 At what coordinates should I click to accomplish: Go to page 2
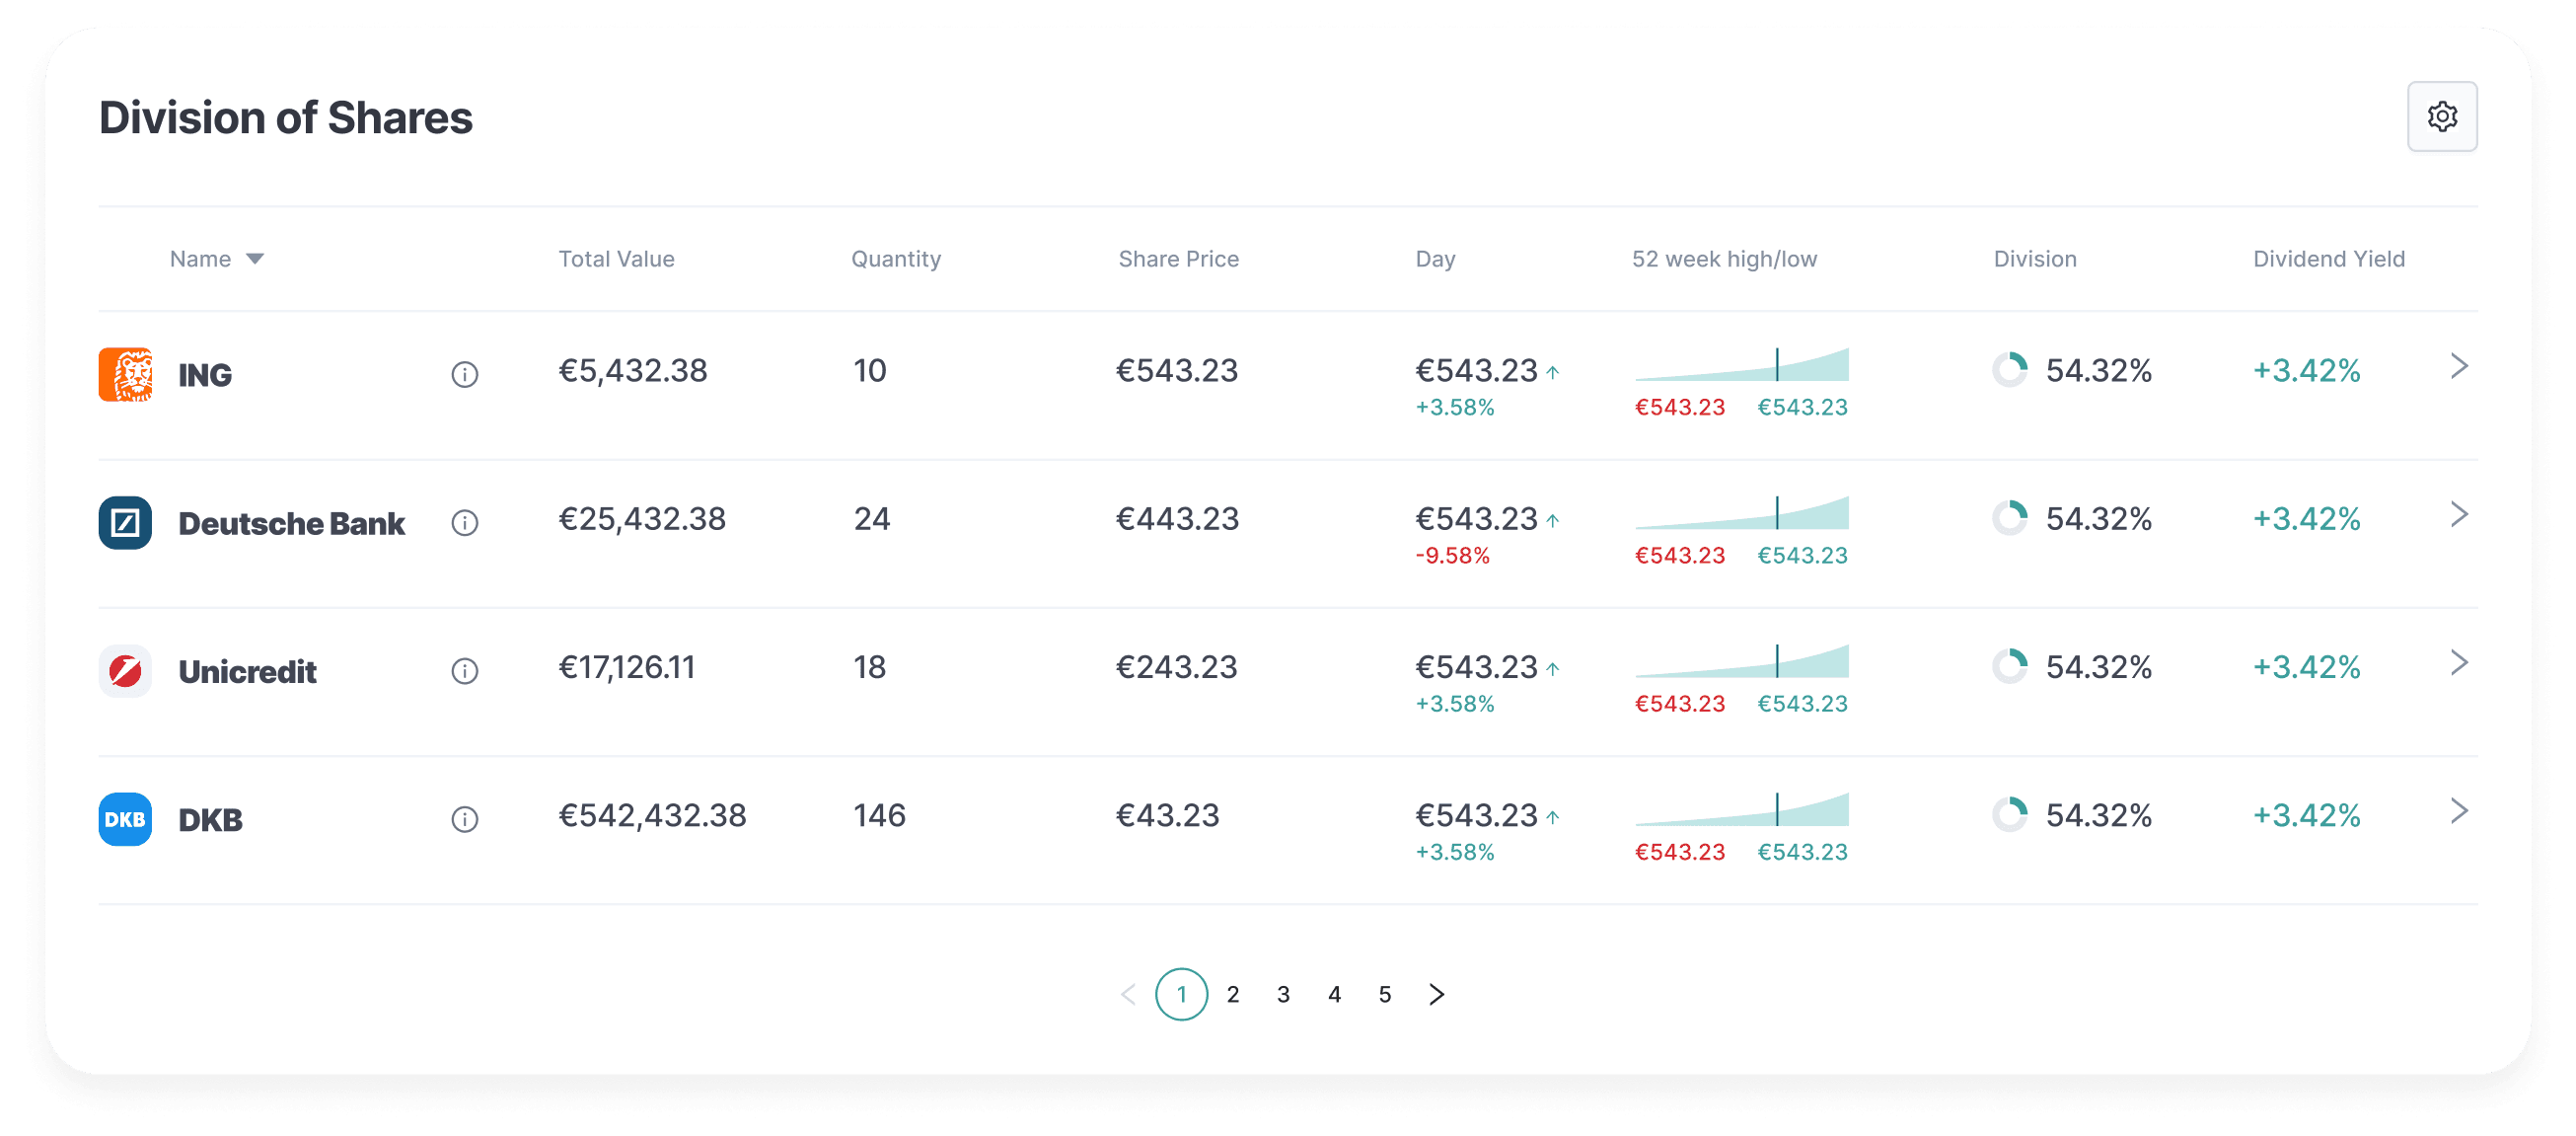tap(1233, 994)
